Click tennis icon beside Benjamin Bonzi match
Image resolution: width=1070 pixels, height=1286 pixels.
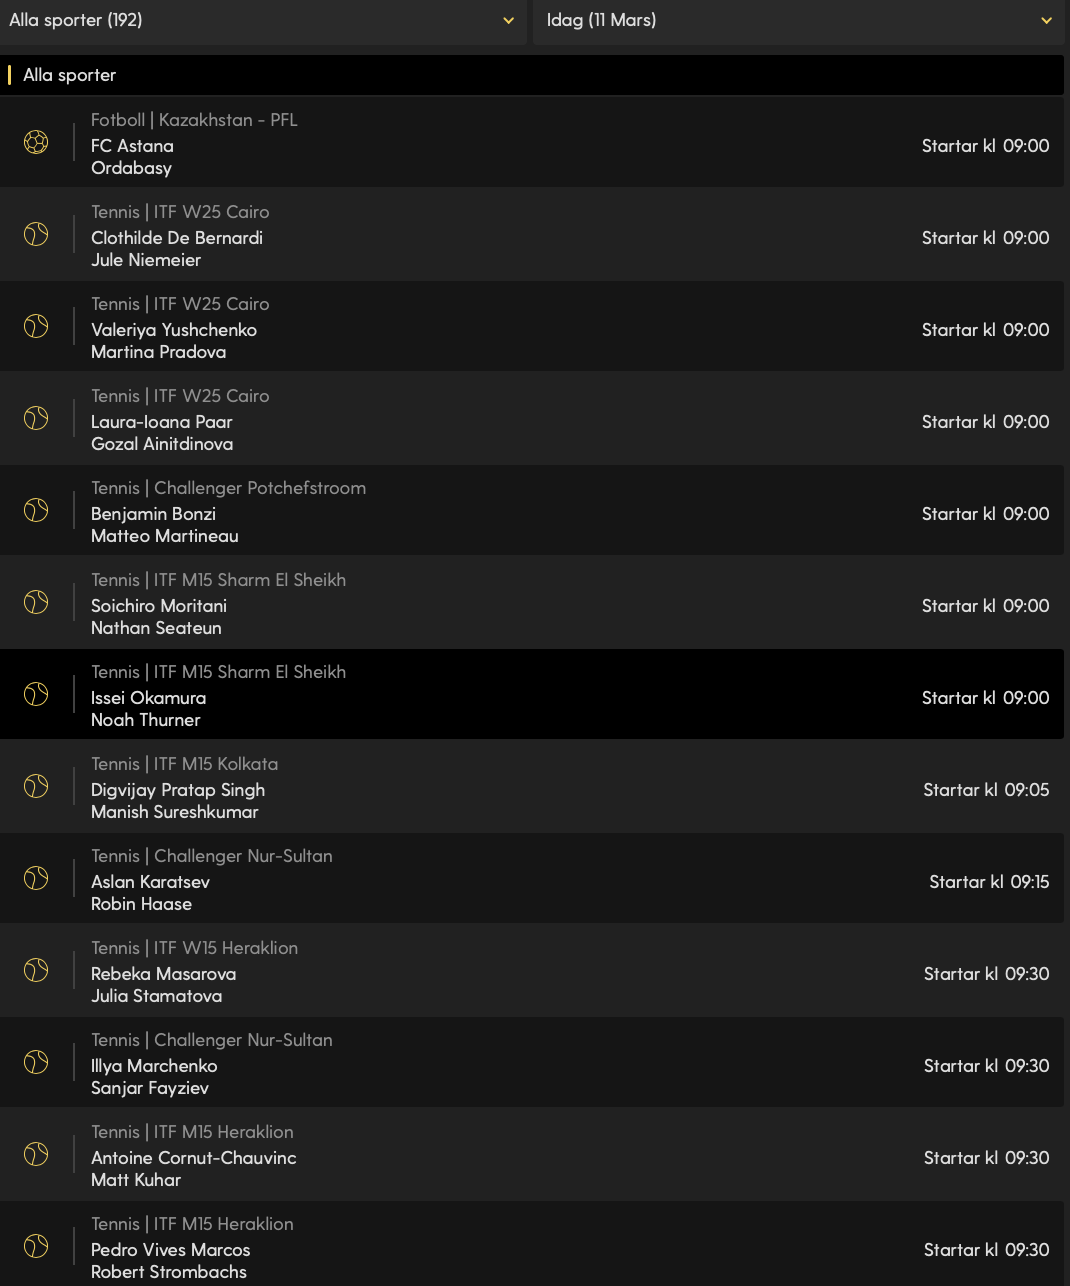pos(36,510)
